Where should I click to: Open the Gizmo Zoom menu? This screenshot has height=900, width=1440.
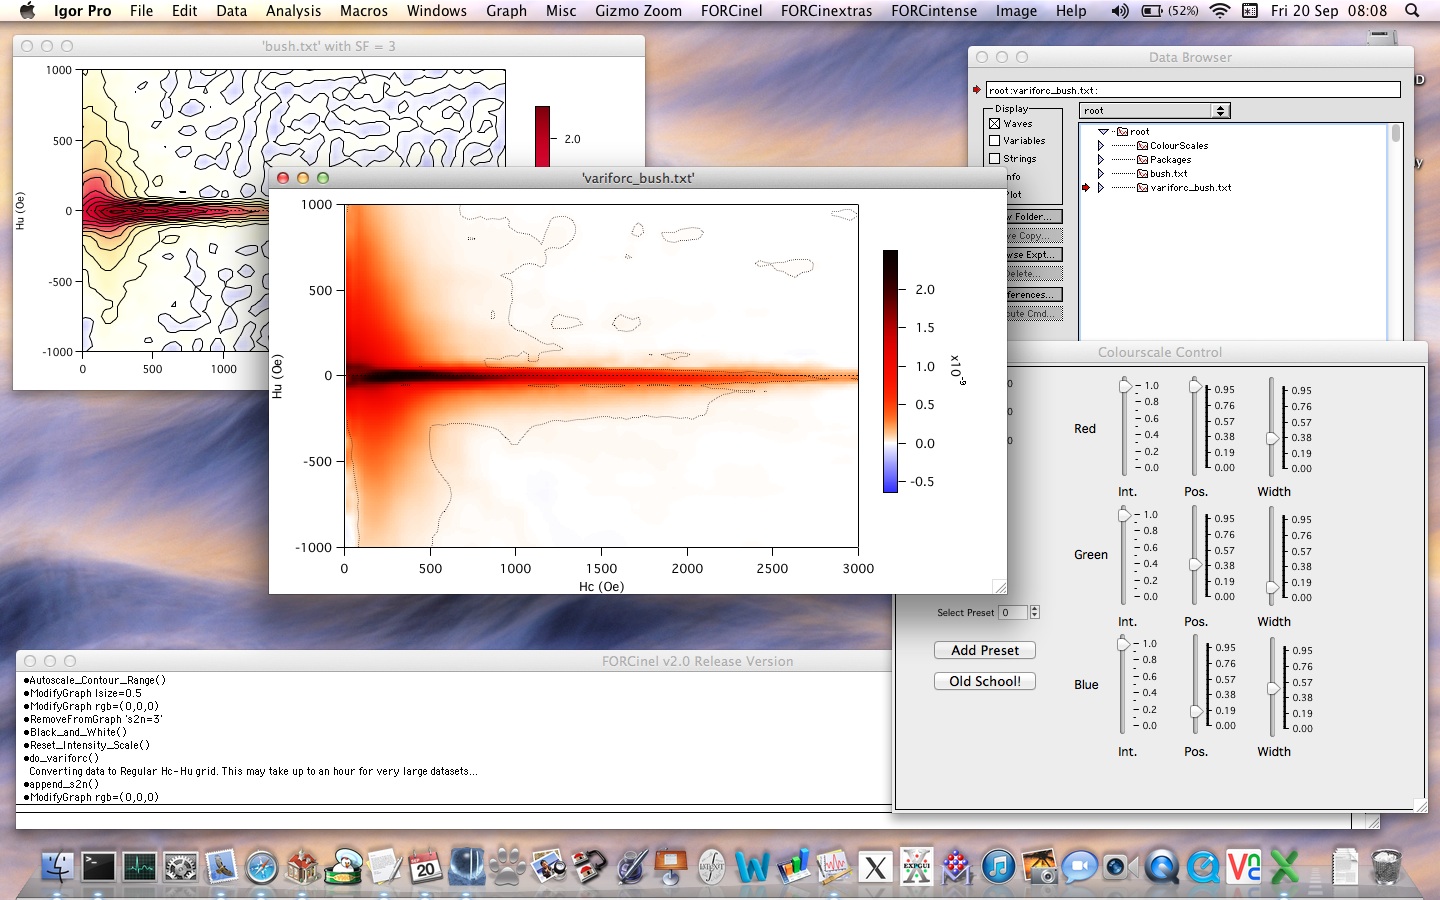tap(638, 11)
